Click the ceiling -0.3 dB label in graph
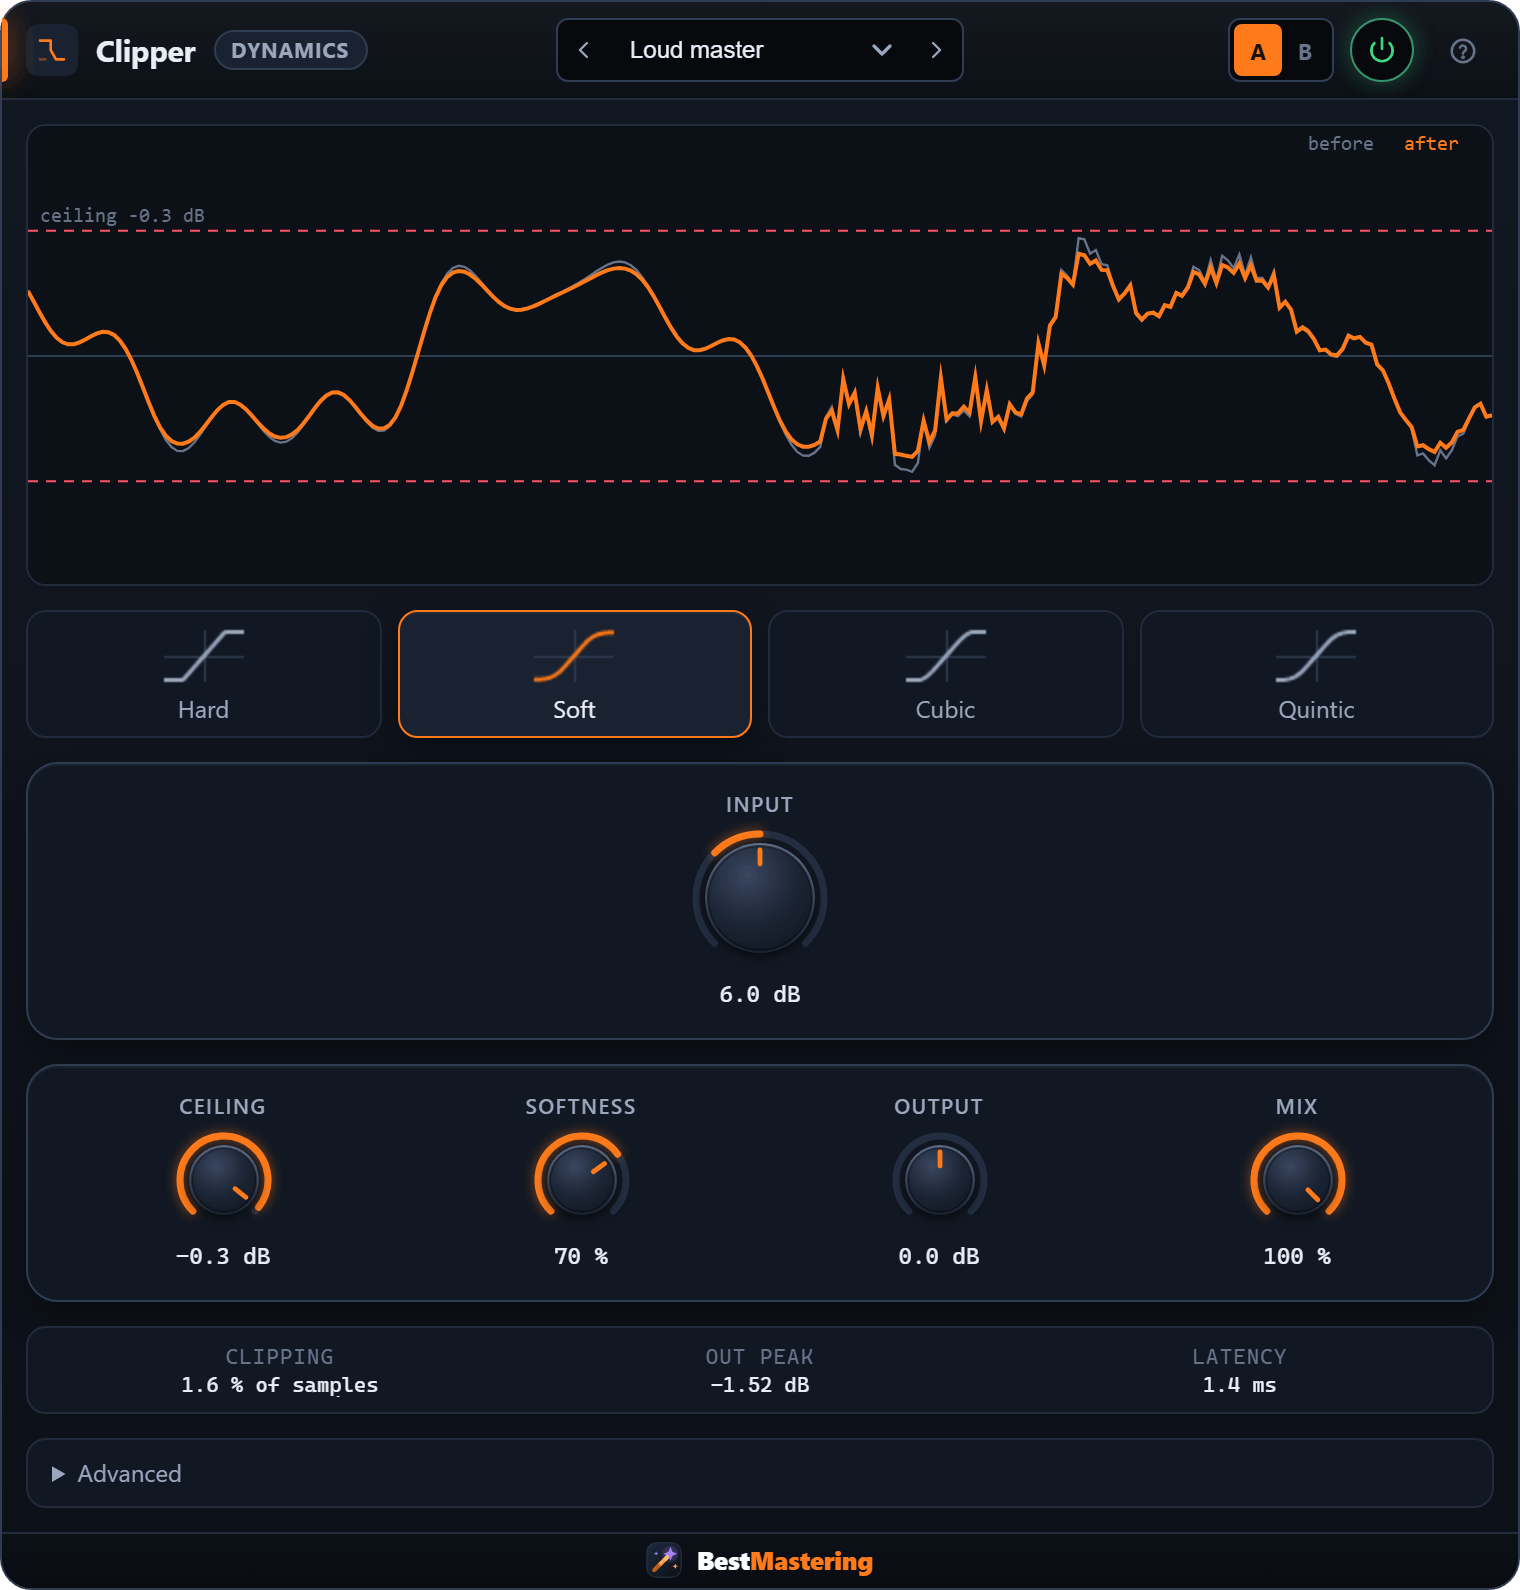 tap(122, 215)
